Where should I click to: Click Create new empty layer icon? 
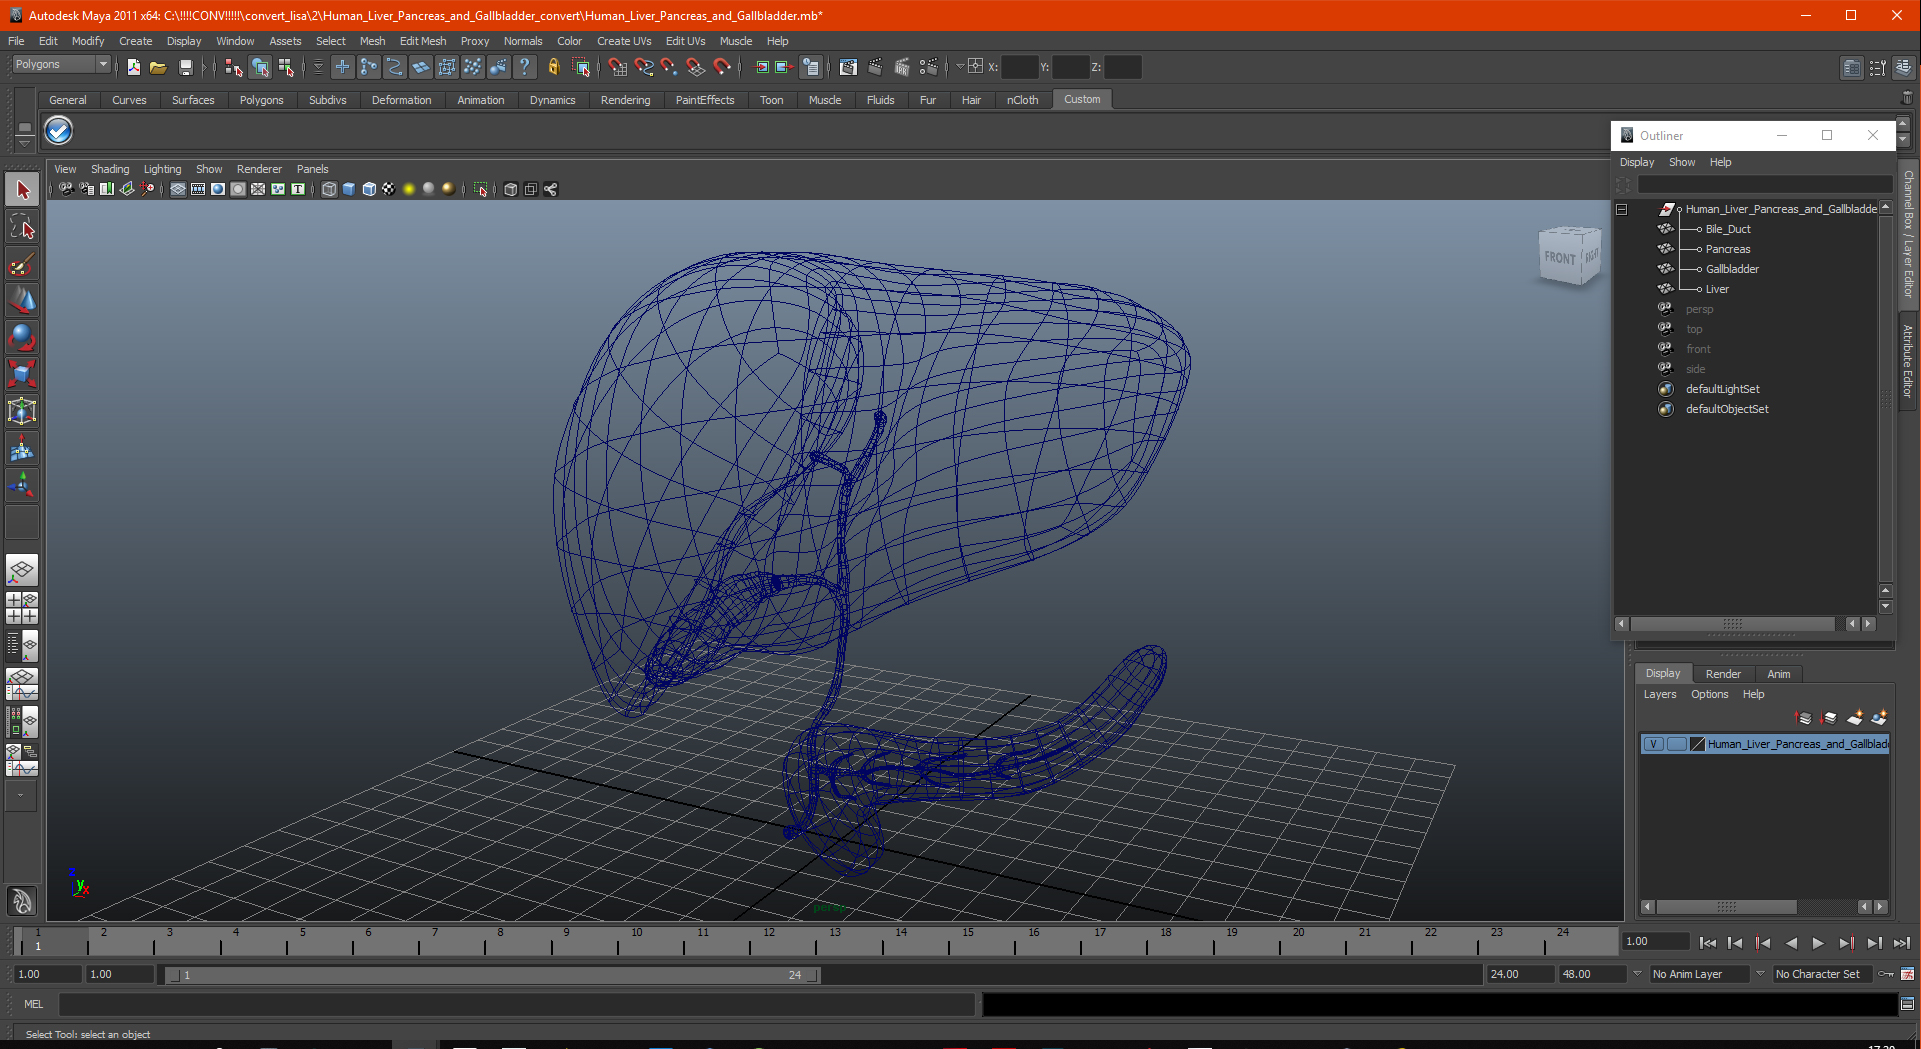click(x=1855, y=718)
